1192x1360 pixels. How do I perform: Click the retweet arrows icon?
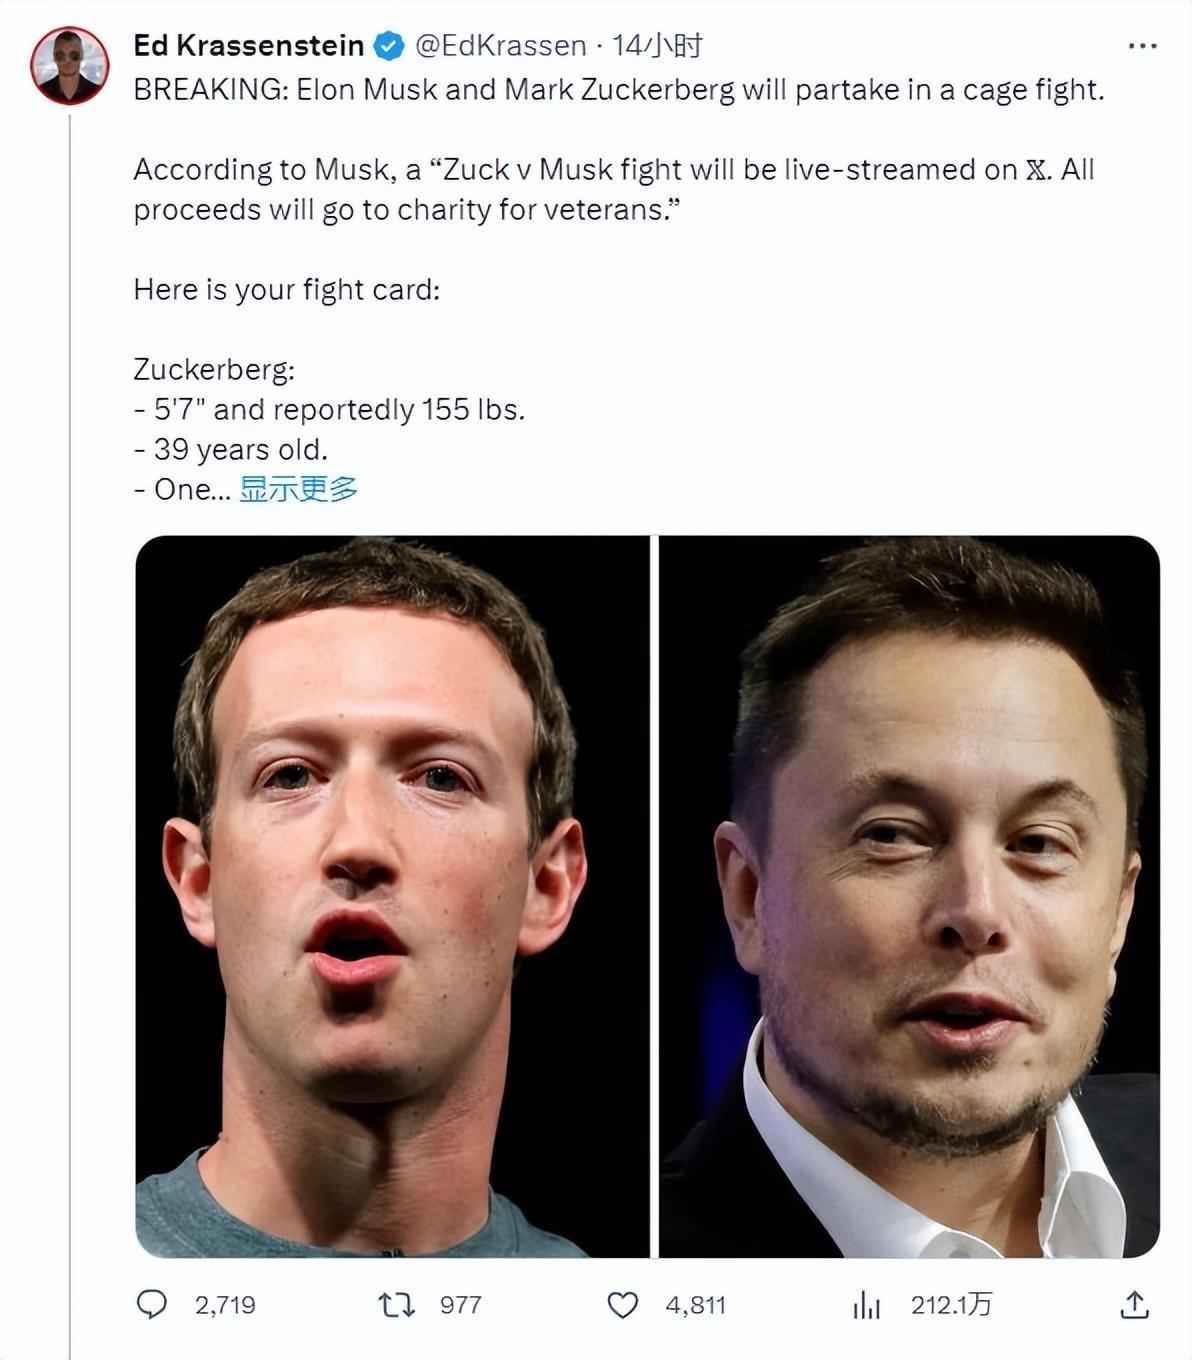[396, 1304]
